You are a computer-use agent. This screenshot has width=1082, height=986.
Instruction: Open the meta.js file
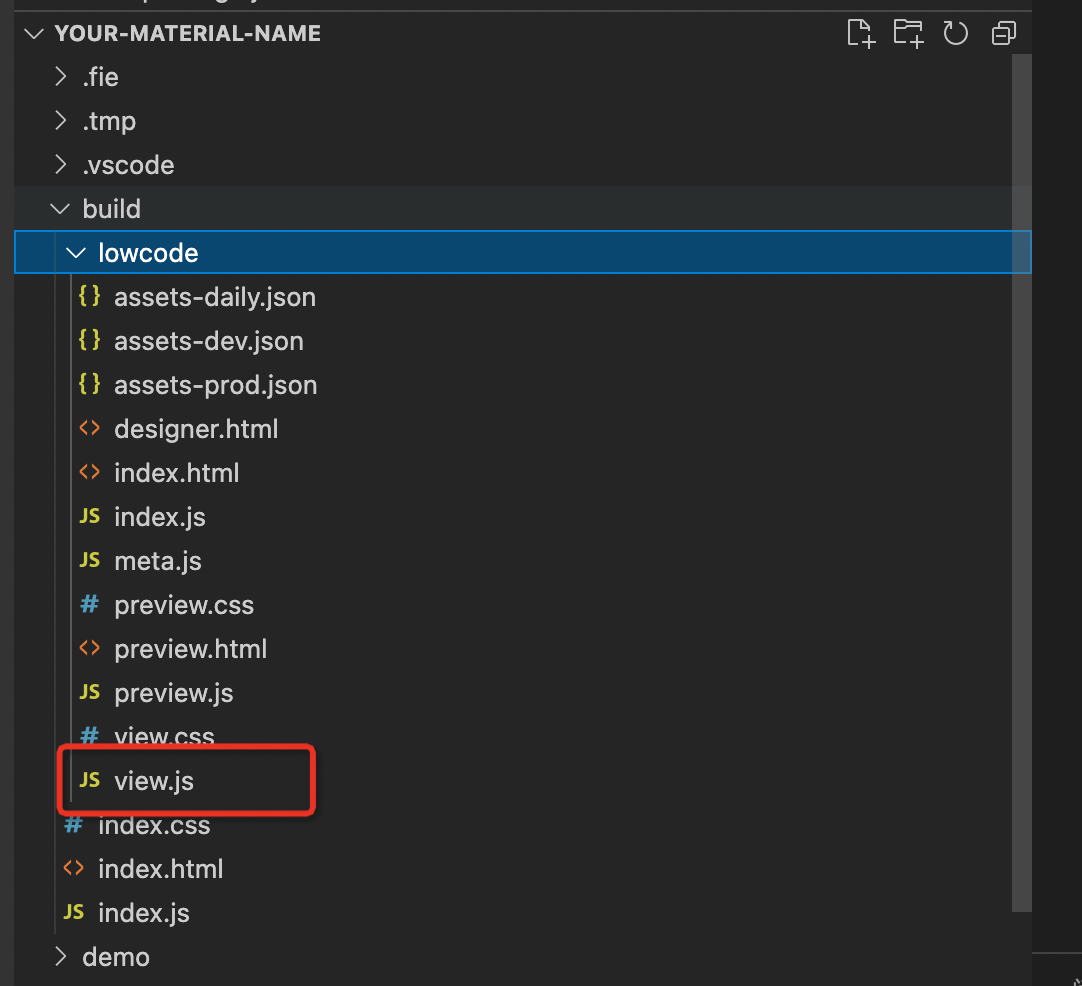pos(158,561)
